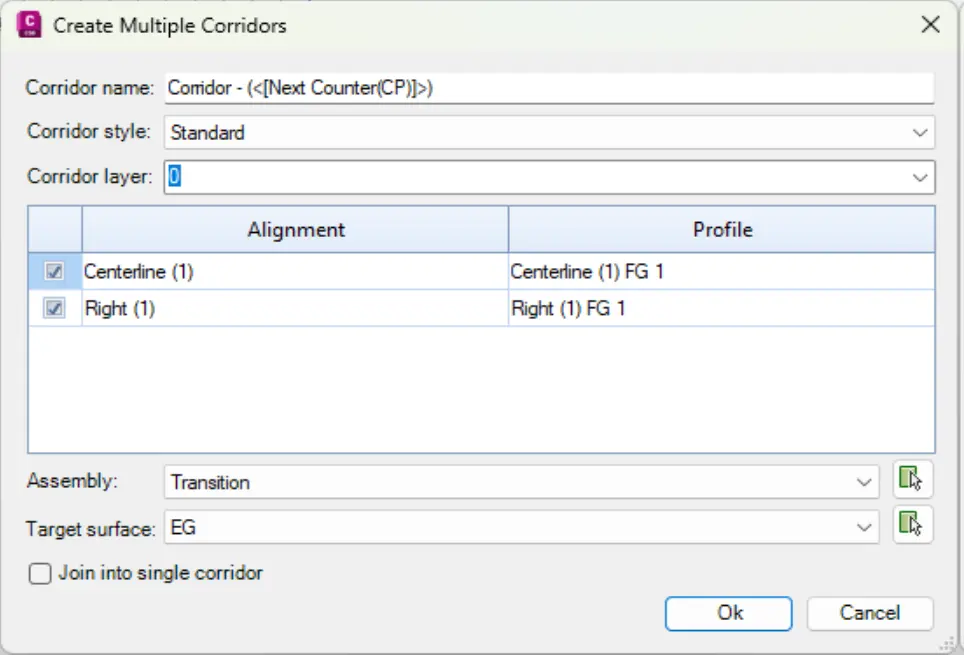The height and width of the screenshot is (656, 964).
Task: Select the Right (1) alignment row
Action: 294,309
